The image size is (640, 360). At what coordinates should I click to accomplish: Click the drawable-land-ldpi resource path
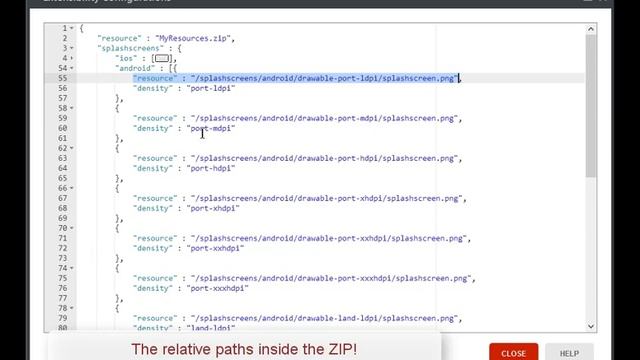(x=324, y=318)
